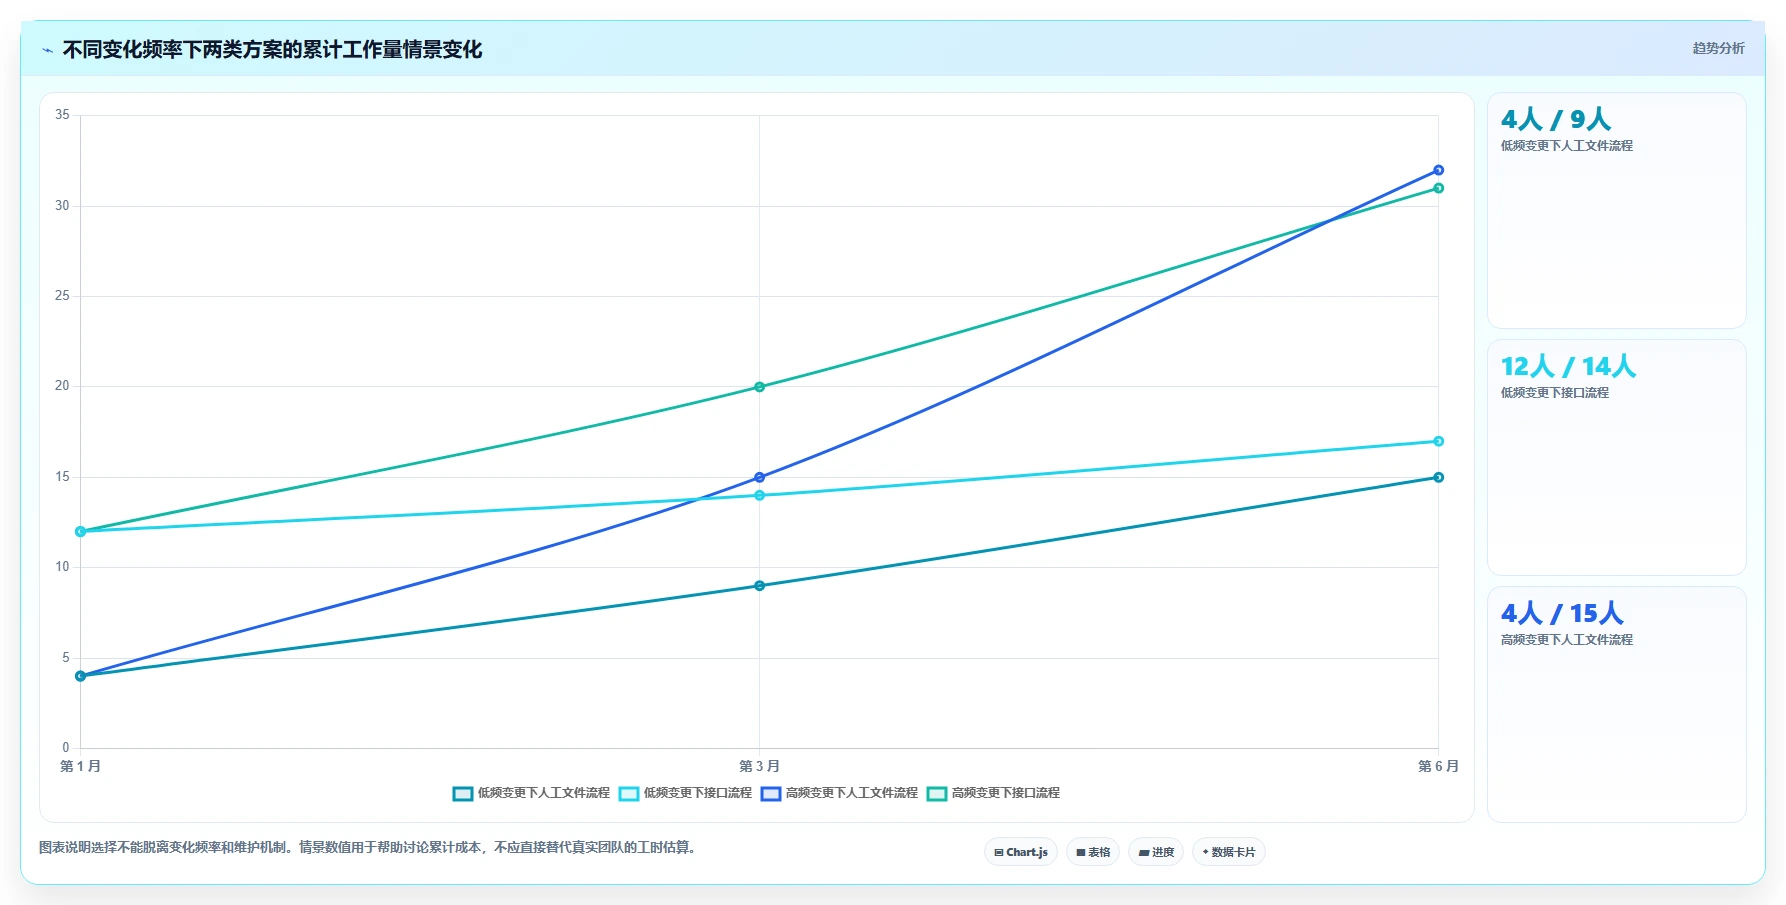The width and height of the screenshot is (1786, 905).
Task: Click the 高频接口 data point at 第6月 (31)
Action: (1438, 188)
